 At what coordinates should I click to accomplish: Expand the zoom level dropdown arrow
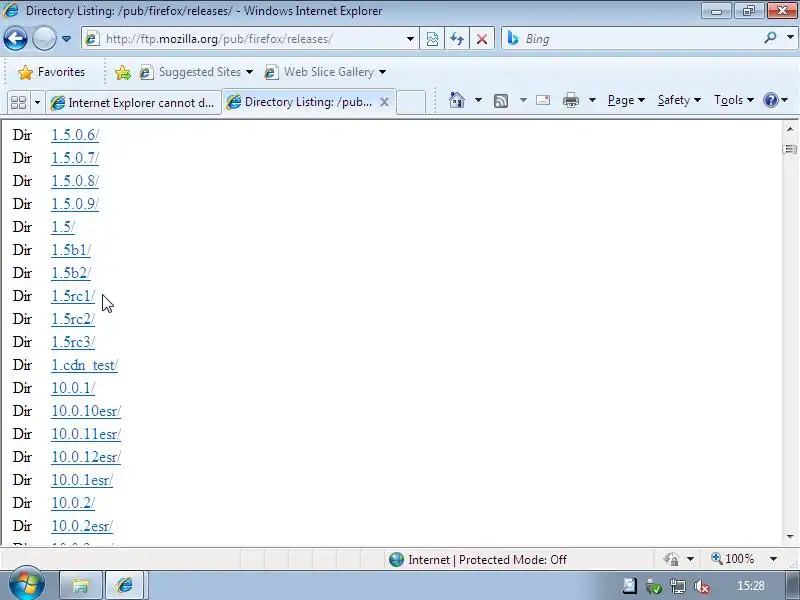coord(773,559)
